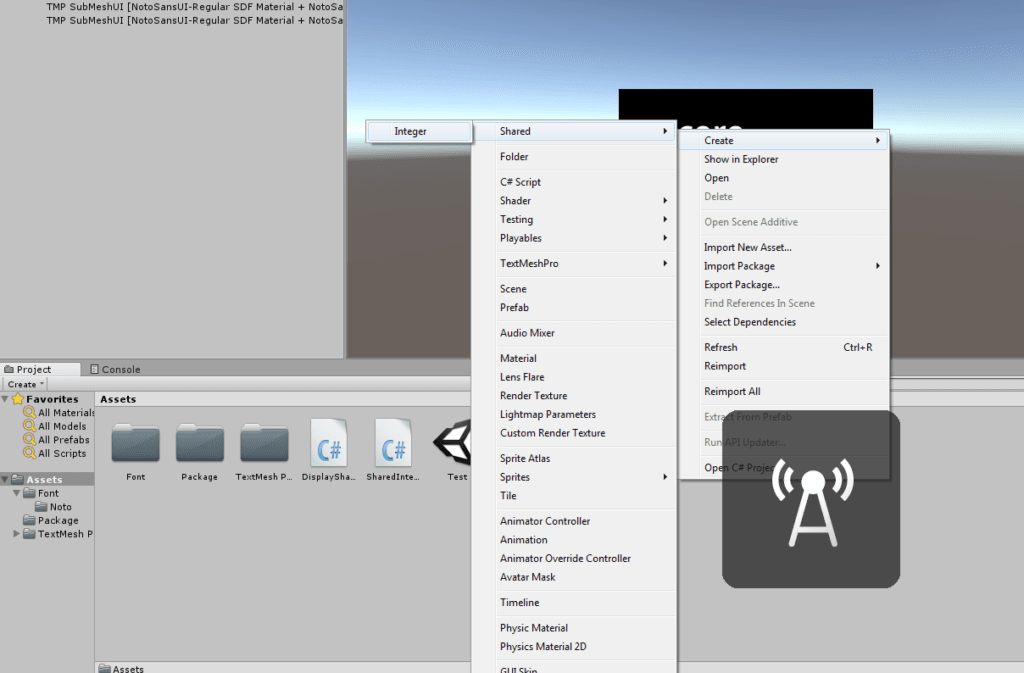1024x673 pixels.
Task: Select the SharedInteger C# script icon
Action: tap(393, 443)
